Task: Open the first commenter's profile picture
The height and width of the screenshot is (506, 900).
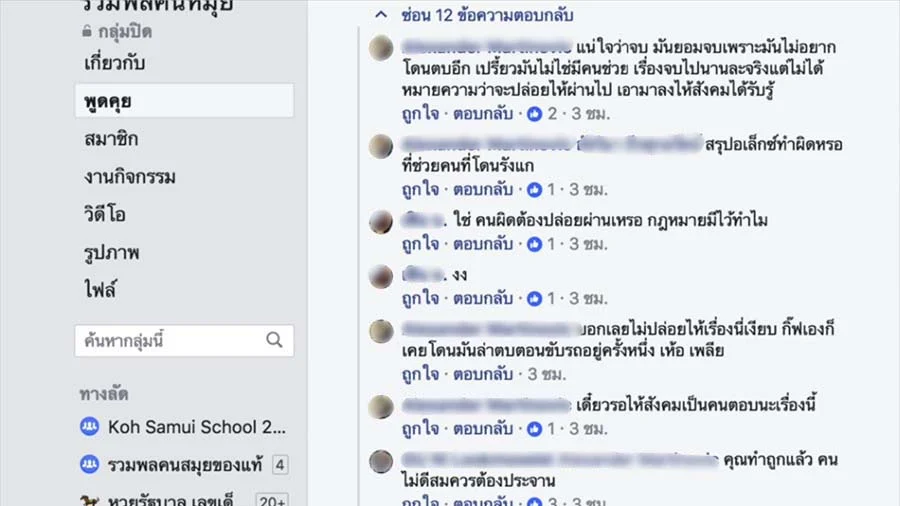Action: (381, 48)
